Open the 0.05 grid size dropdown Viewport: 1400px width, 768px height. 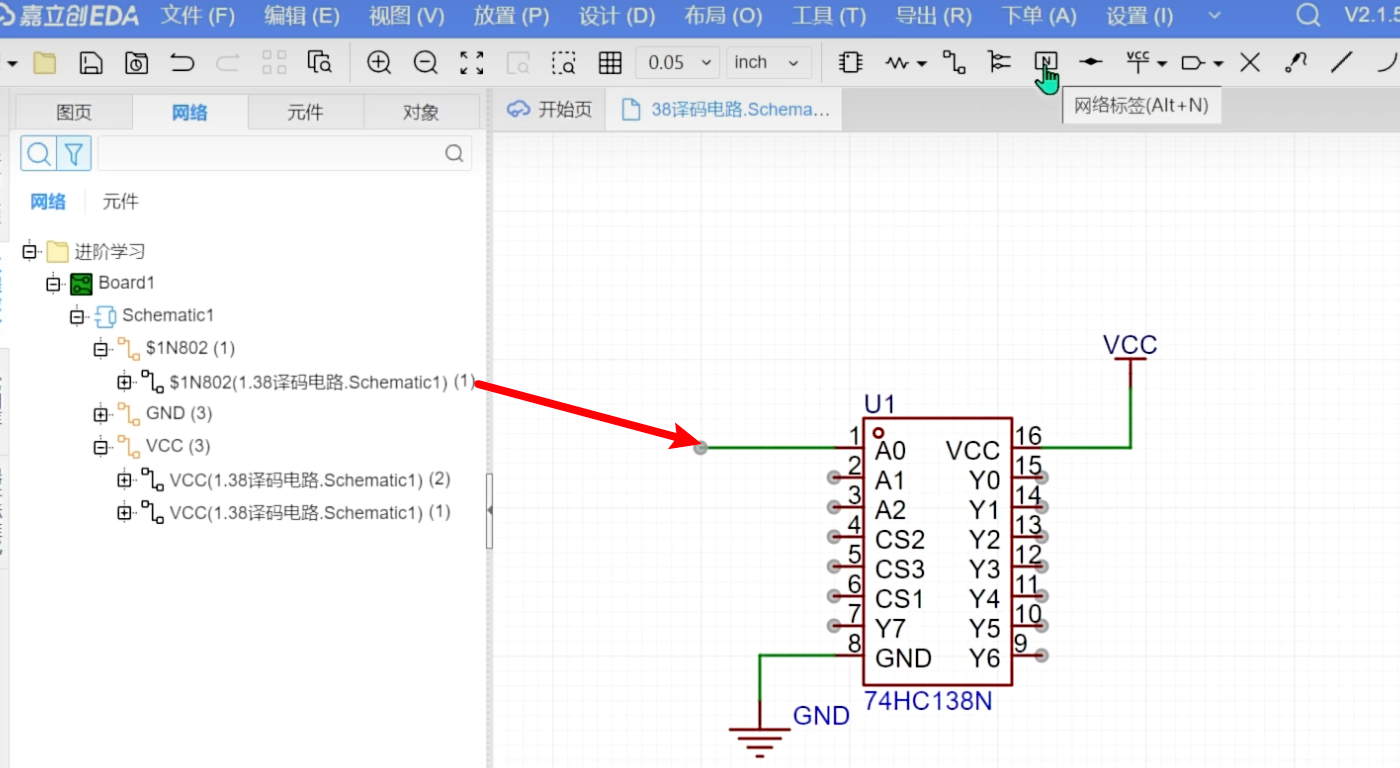point(677,63)
